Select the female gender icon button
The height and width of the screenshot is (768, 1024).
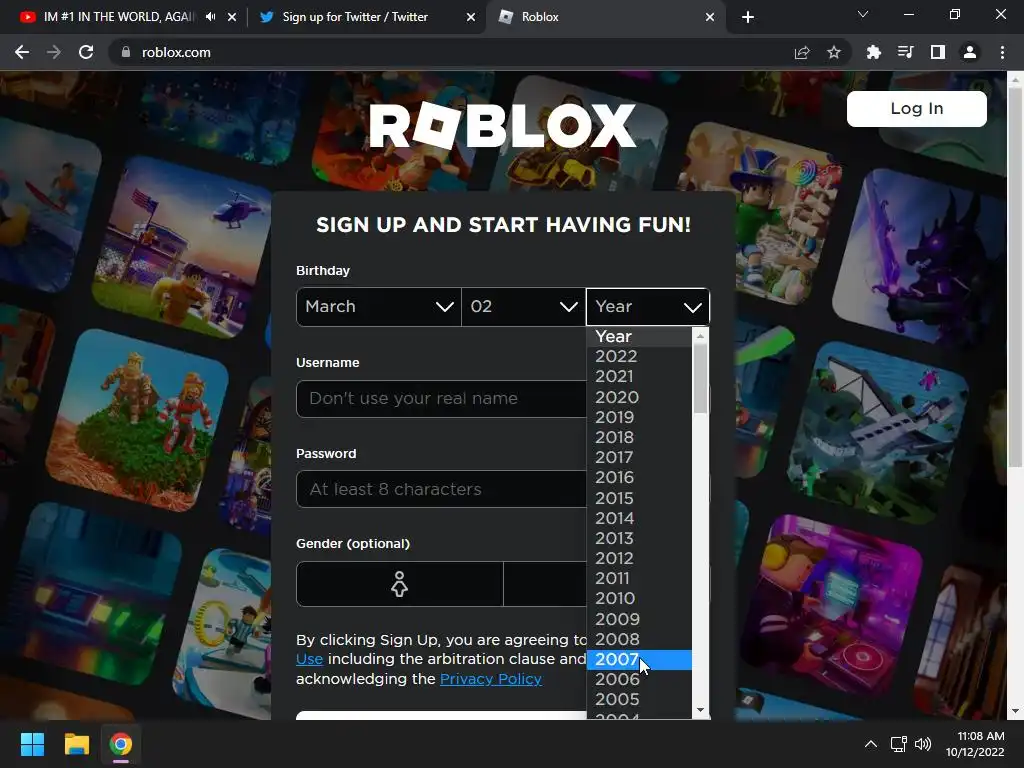coord(400,584)
